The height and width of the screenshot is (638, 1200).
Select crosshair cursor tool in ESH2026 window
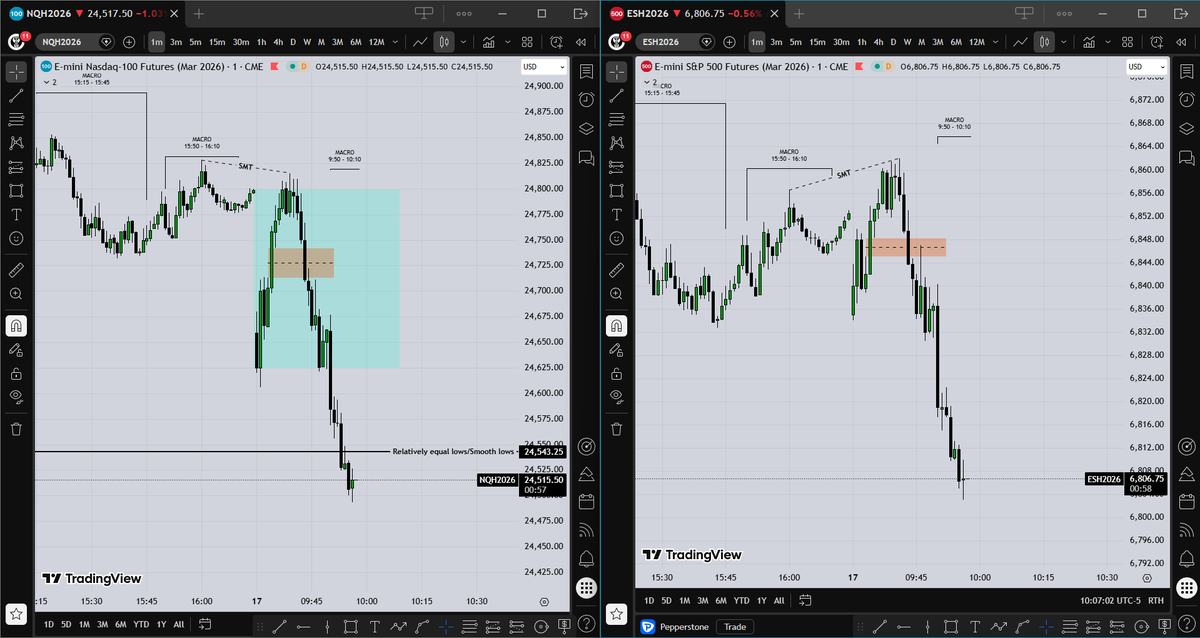pos(616,72)
